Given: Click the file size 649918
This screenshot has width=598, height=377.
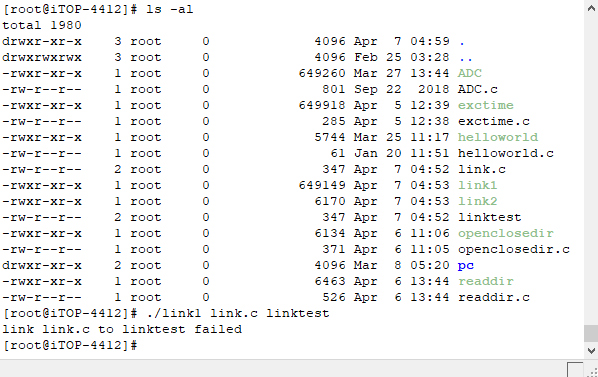Looking at the screenshot, I should (x=322, y=105).
